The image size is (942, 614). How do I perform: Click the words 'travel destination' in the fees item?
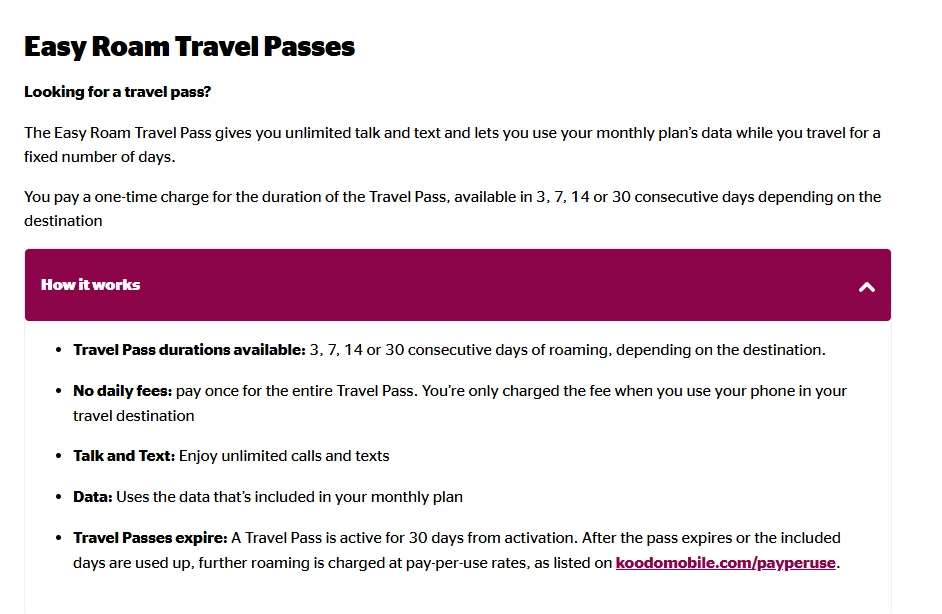click(x=133, y=416)
